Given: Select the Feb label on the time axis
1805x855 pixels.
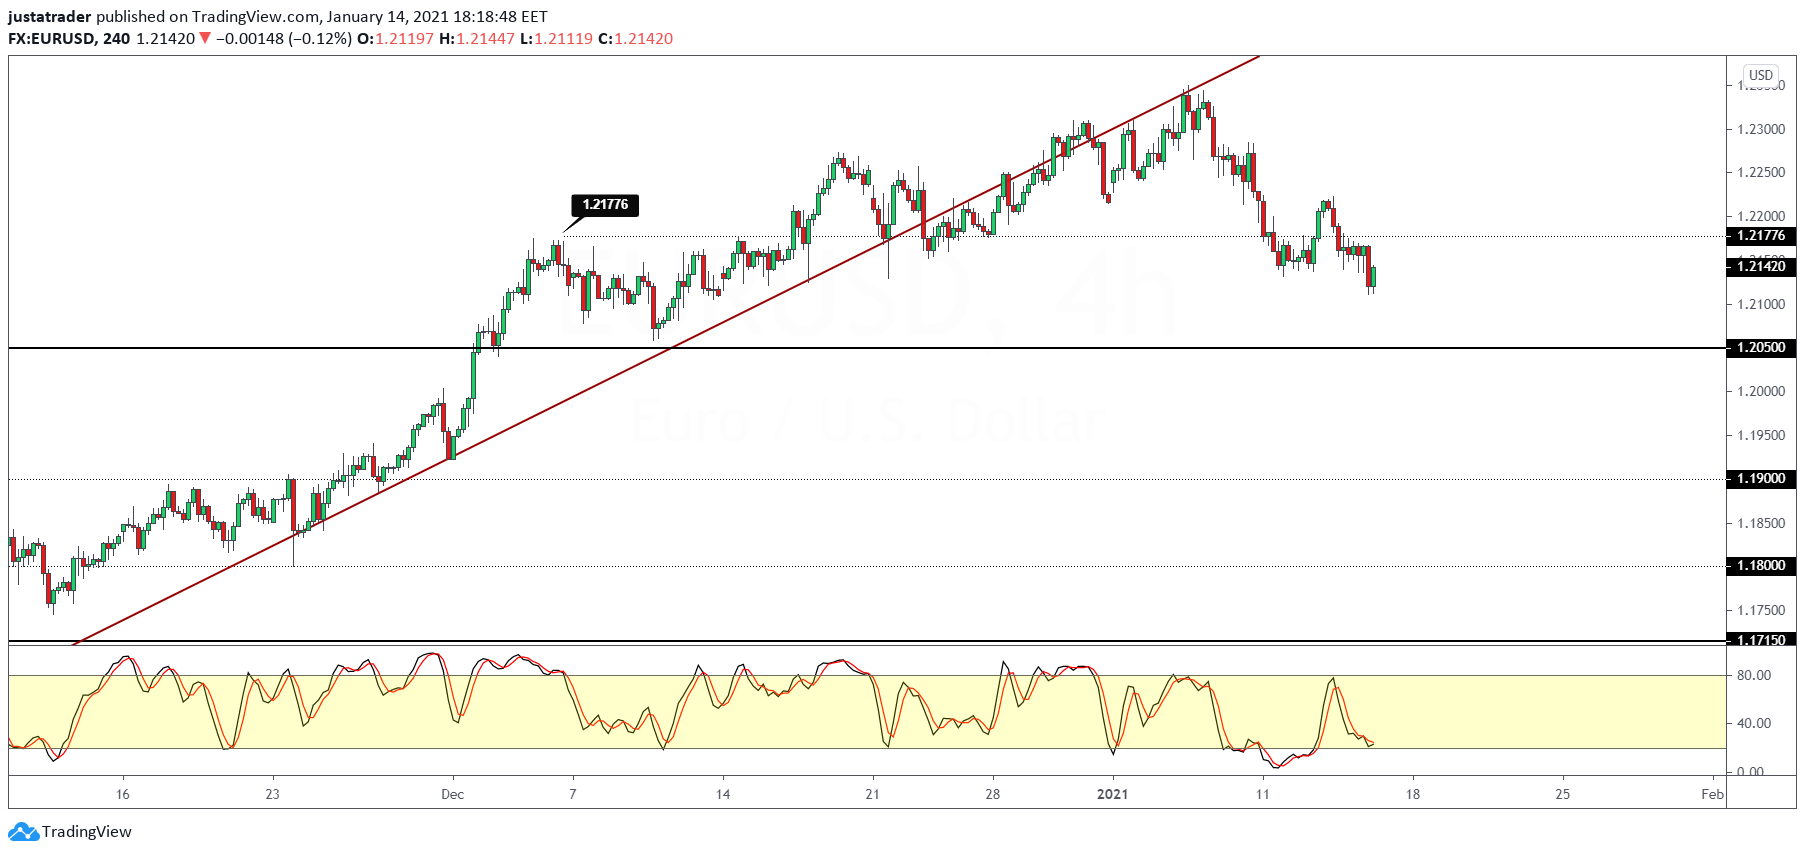Looking at the screenshot, I should click(1712, 794).
